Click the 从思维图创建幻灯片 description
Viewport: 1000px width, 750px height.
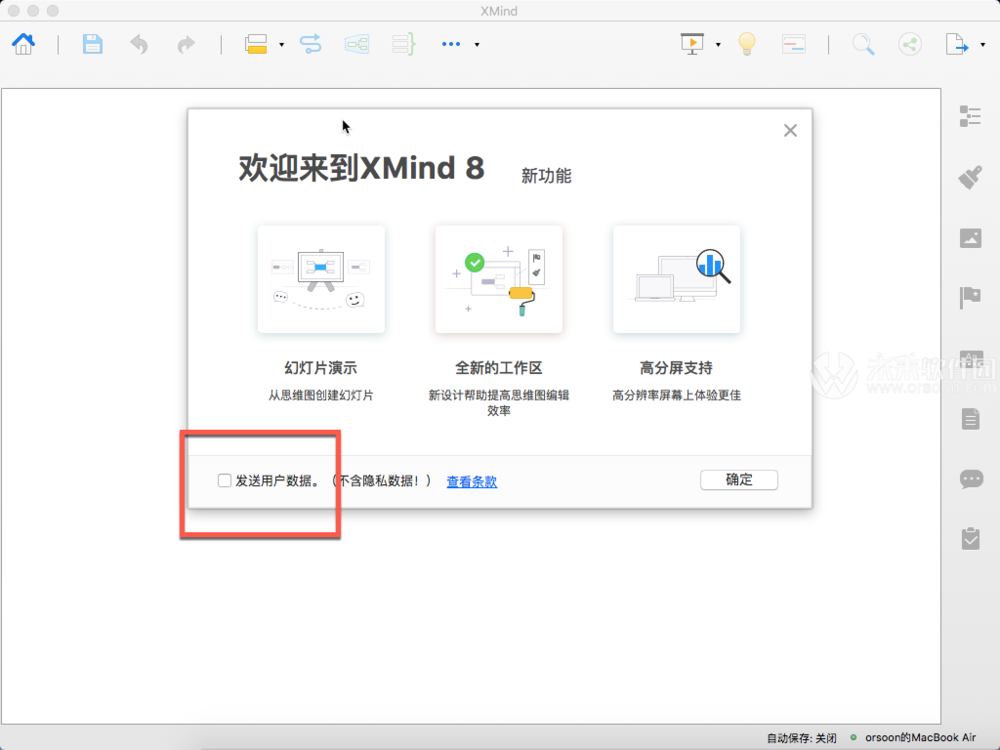[321, 395]
